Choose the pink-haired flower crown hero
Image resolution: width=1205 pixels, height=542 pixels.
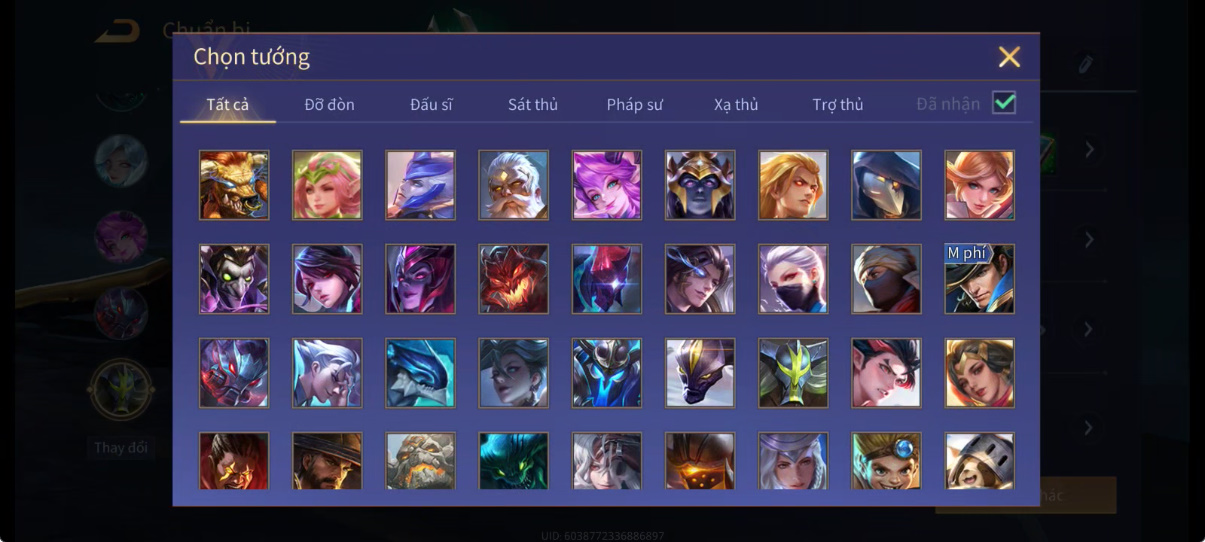pyautogui.click(x=327, y=185)
